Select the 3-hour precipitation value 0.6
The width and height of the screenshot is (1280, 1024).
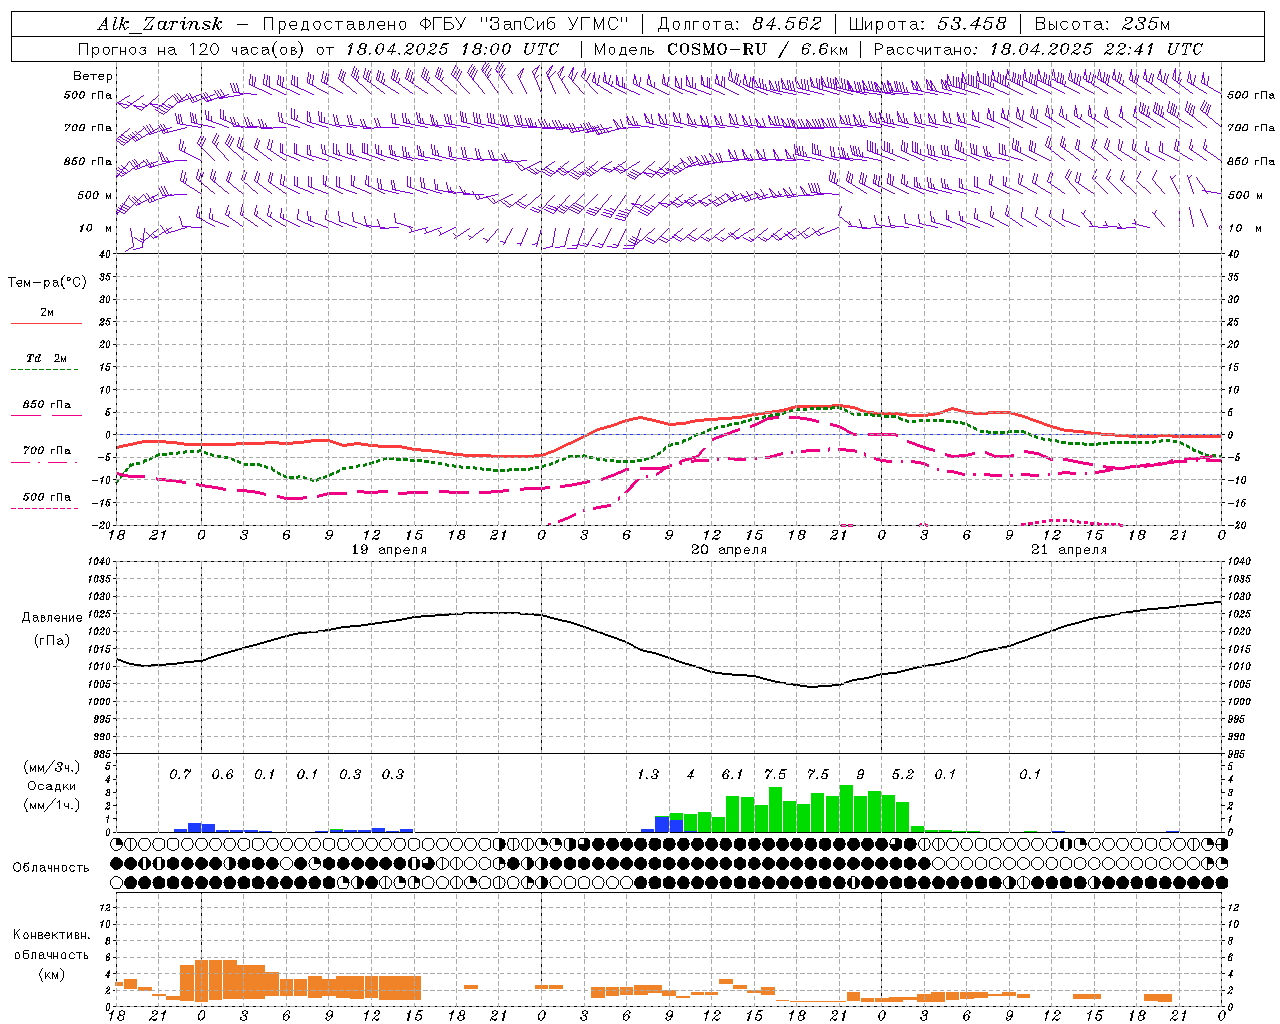pos(222,774)
